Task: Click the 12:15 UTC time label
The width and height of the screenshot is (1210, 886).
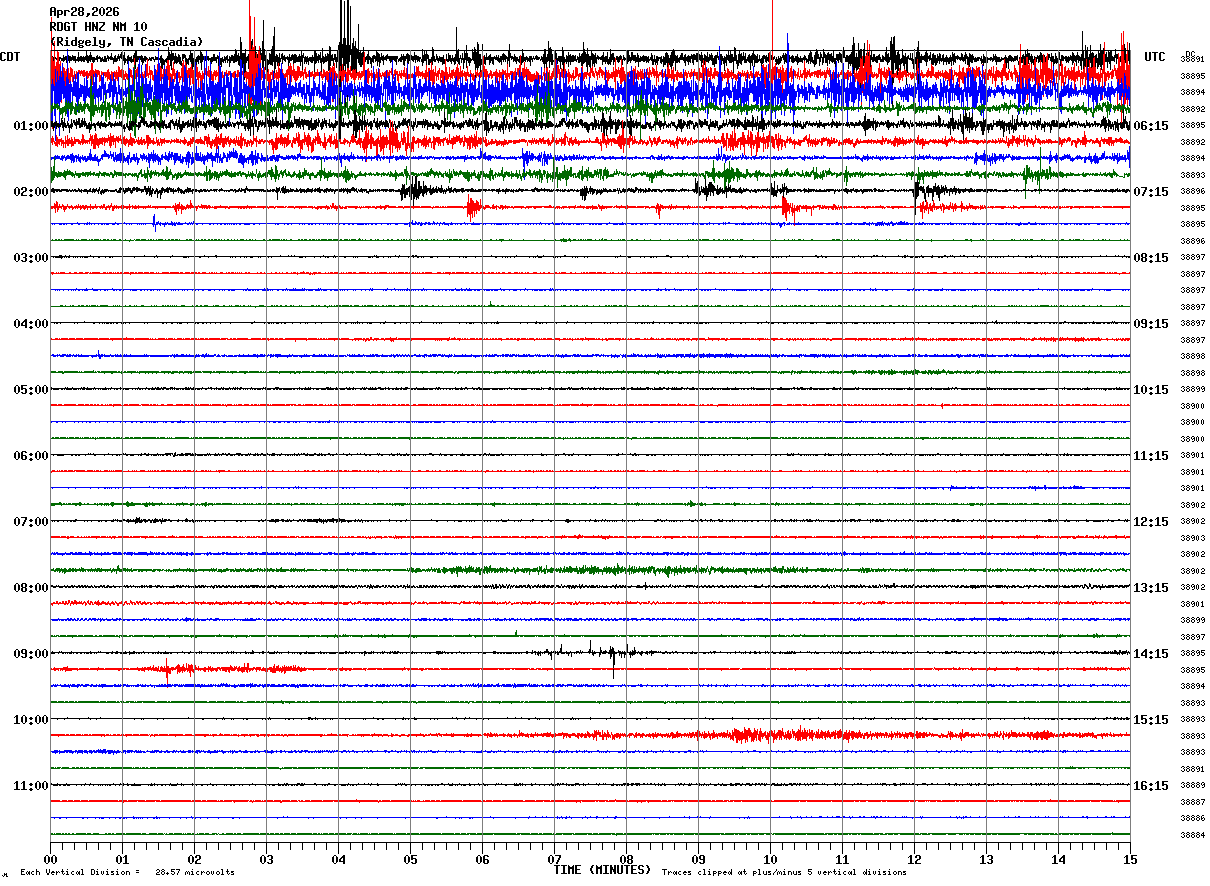Action: pyautogui.click(x=1151, y=522)
